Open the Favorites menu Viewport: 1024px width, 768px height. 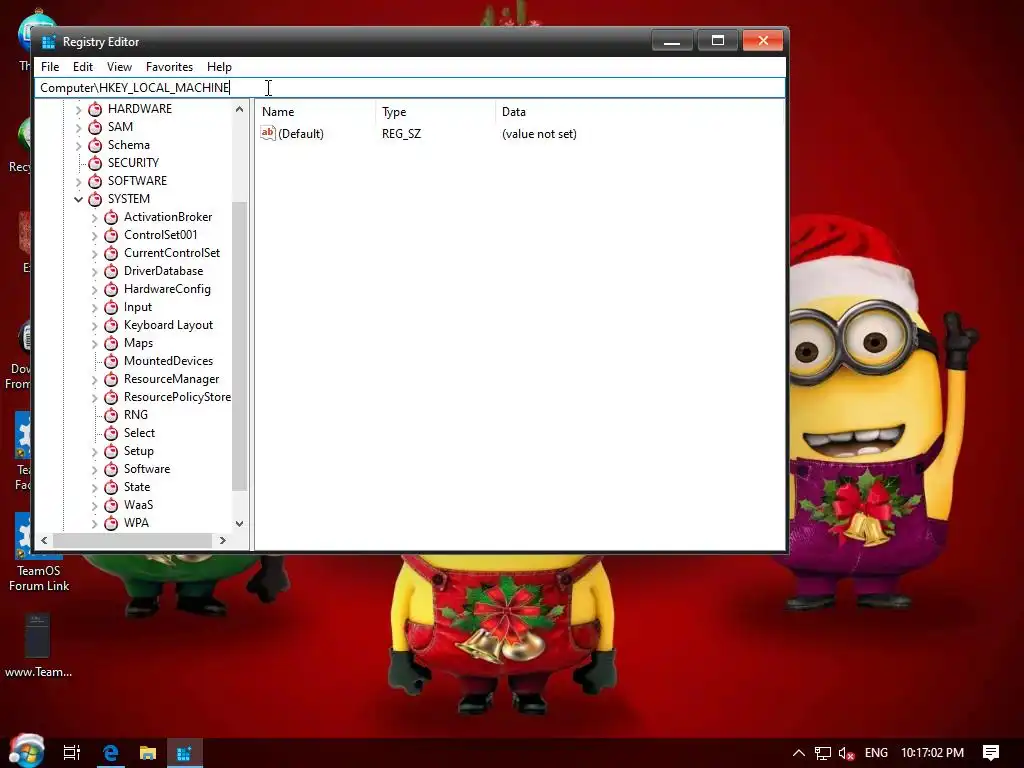pos(169,67)
